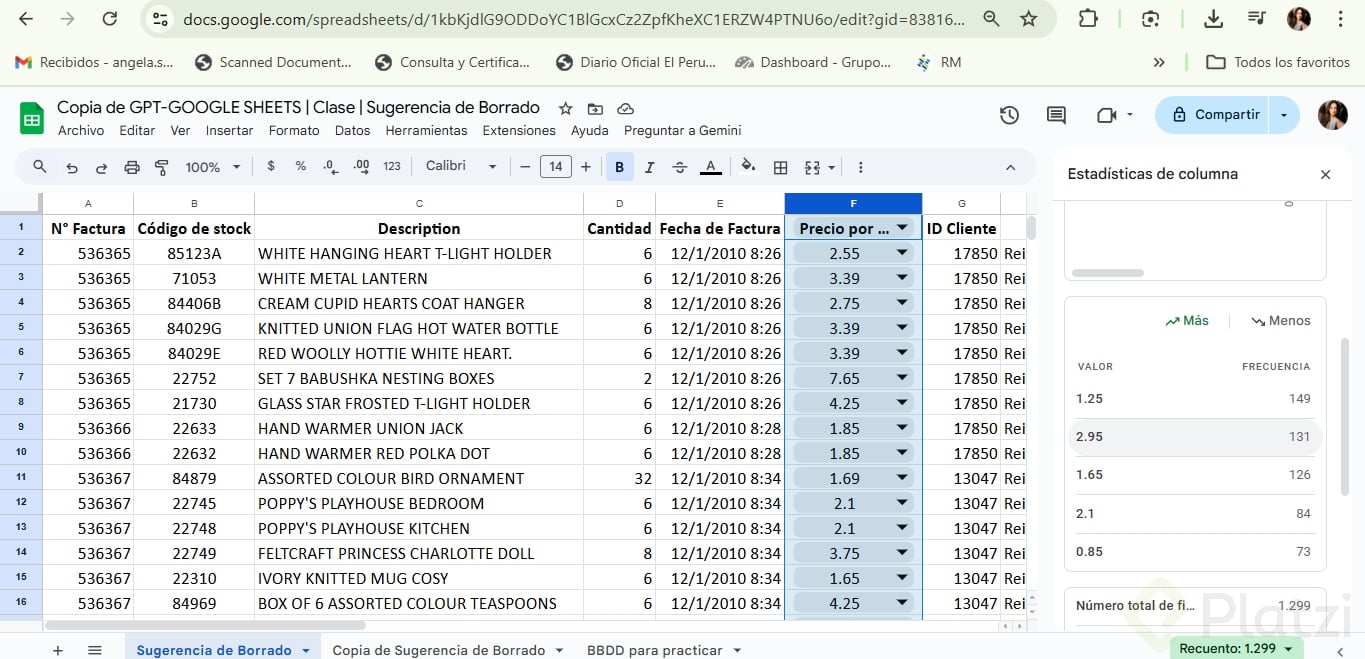The width and height of the screenshot is (1365, 659).
Task: Open the fill color picker
Action: coord(748,167)
